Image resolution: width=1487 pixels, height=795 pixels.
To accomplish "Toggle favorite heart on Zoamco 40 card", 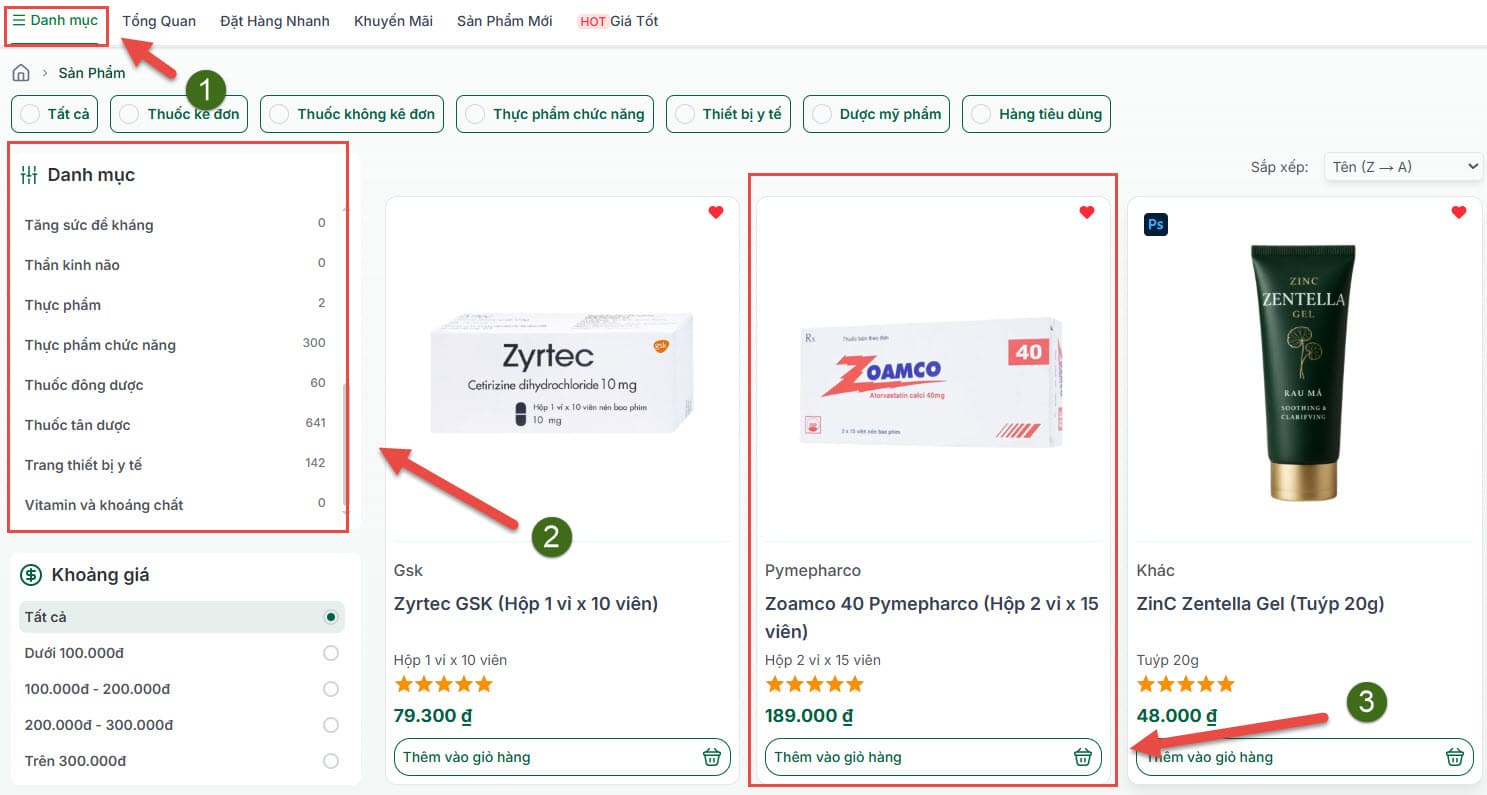I will [x=1087, y=212].
